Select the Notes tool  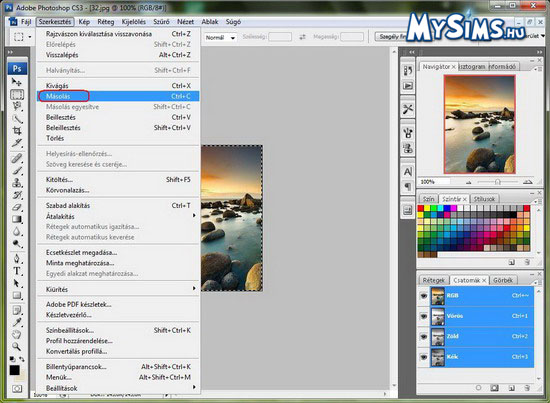(17, 310)
